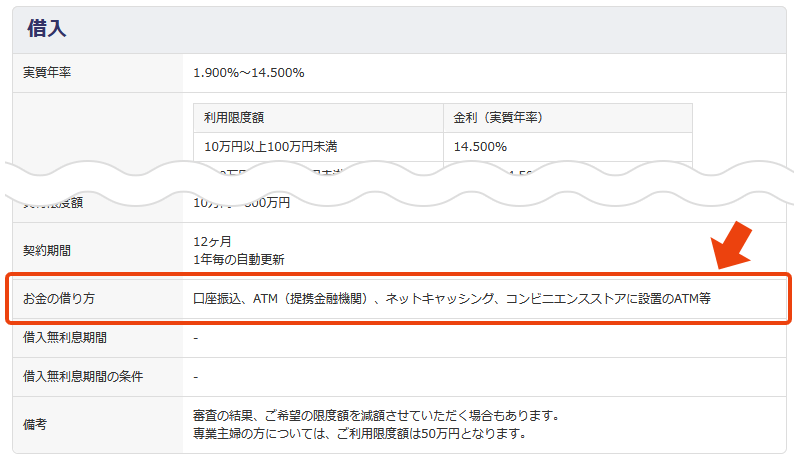The height and width of the screenshot is (460, 800).
Task: Select the 1.900%〜14.500% rate value
Action: [248, 73]
